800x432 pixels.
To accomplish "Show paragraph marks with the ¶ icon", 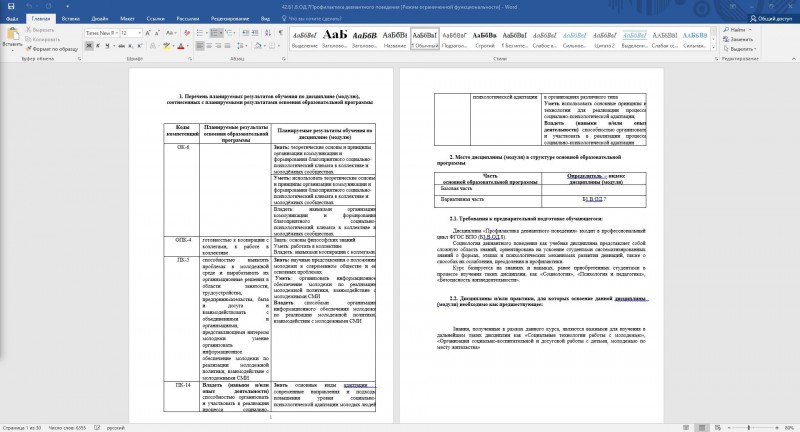I will (281, 33).
